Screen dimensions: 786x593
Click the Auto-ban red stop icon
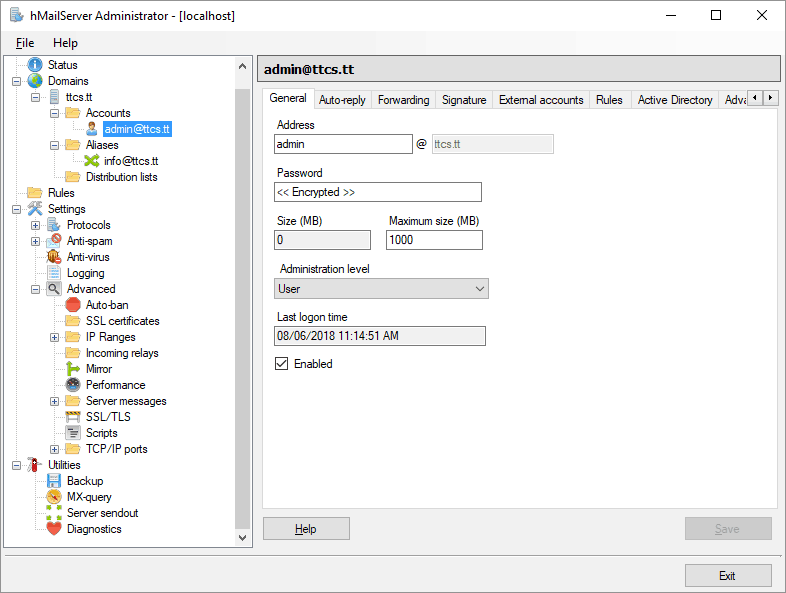click(73, 305)
